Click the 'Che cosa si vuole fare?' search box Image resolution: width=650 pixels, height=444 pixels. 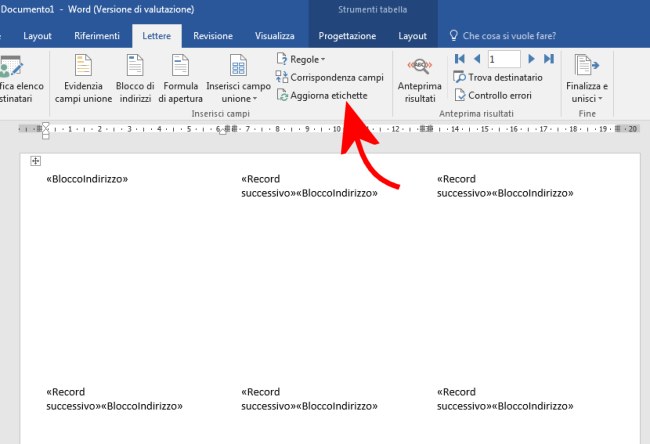tap(512, 36)
